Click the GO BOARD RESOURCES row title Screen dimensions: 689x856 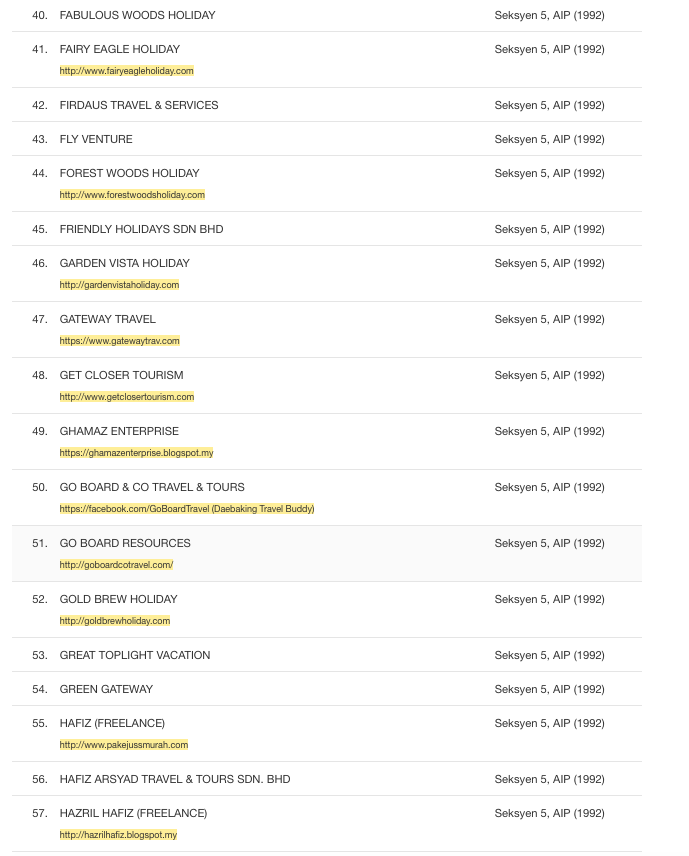(x=125, y=543)
